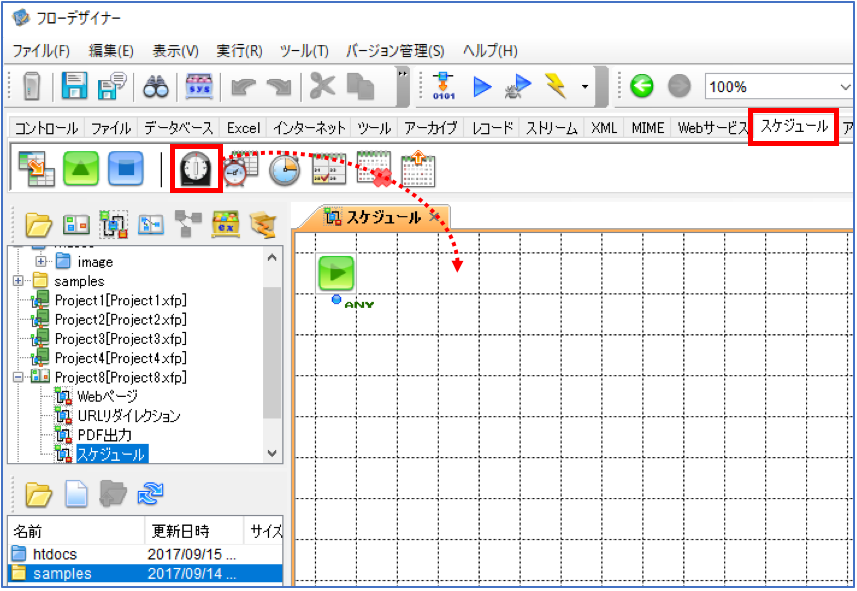Click the yellow lightning bolt icon

556,86
